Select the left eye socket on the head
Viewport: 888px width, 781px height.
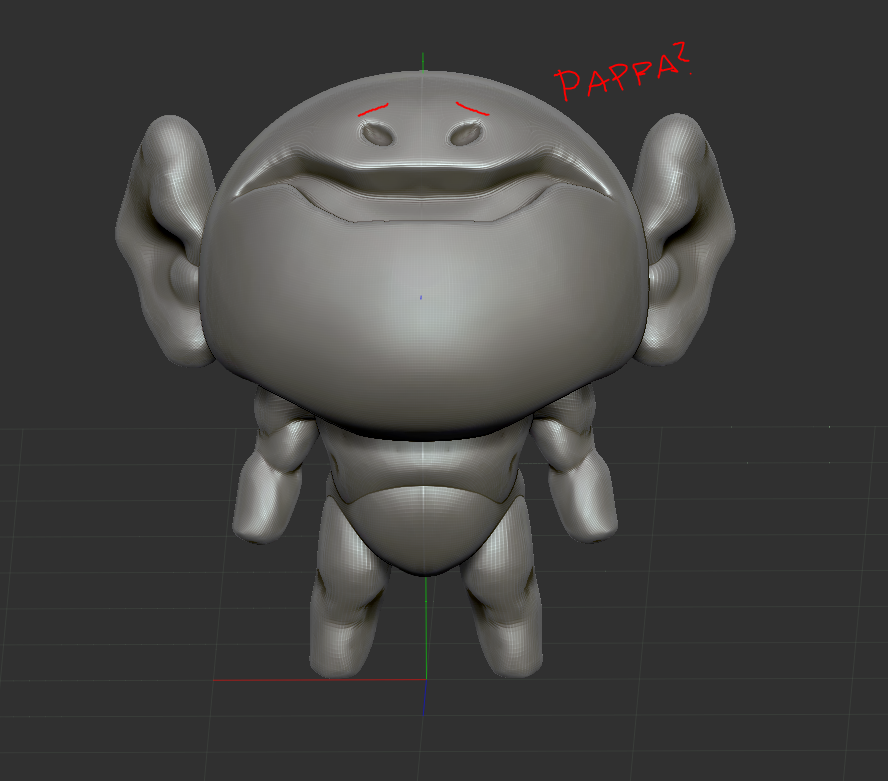(x=377, y=132)
